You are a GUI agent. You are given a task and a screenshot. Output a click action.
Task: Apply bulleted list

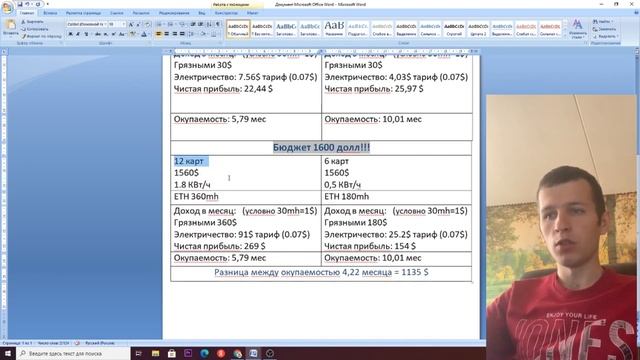160,24
